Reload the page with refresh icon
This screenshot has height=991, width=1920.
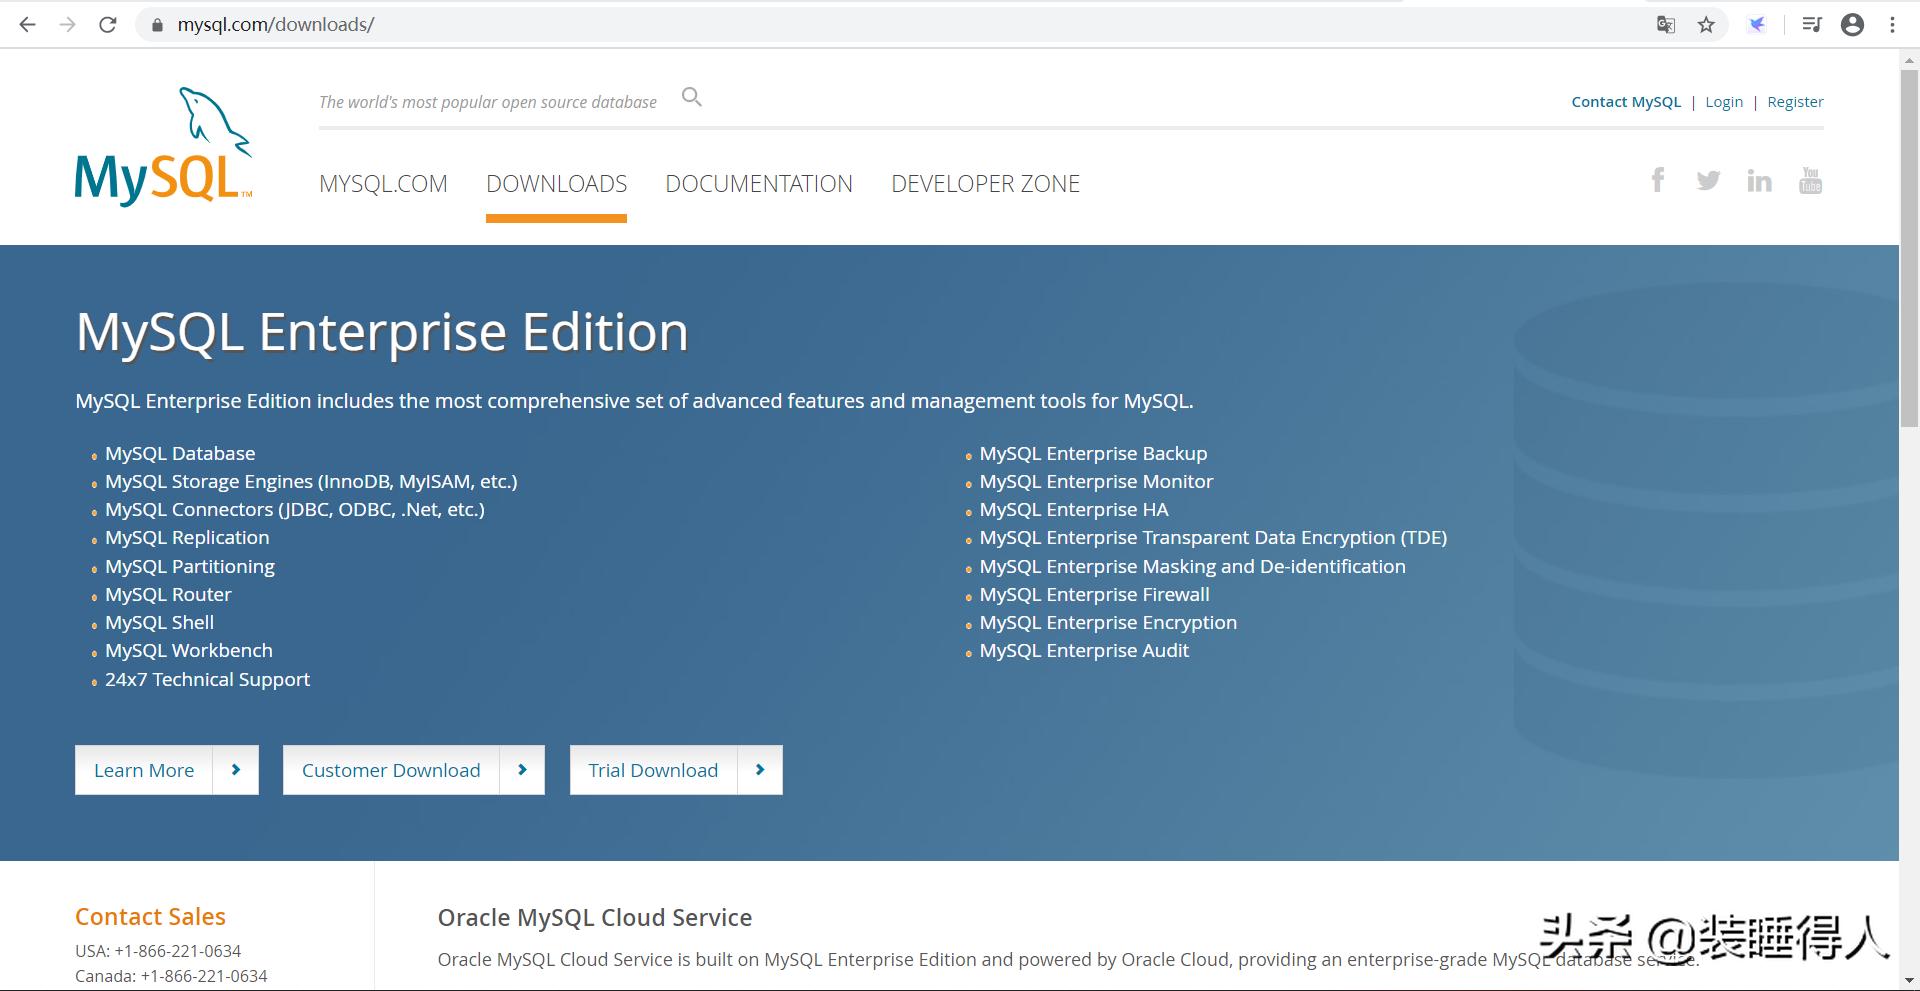(x=108, y=25)
